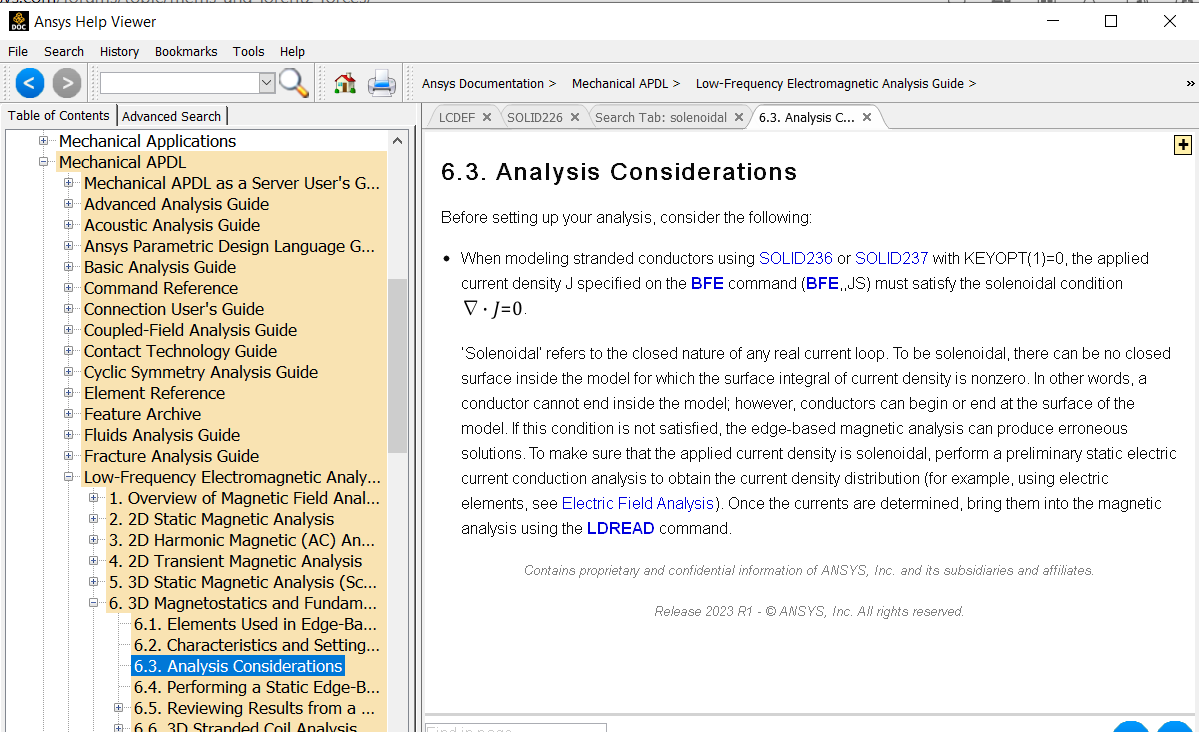Select Fluids Analysis Guide in tree

click(x=162, y=435)
